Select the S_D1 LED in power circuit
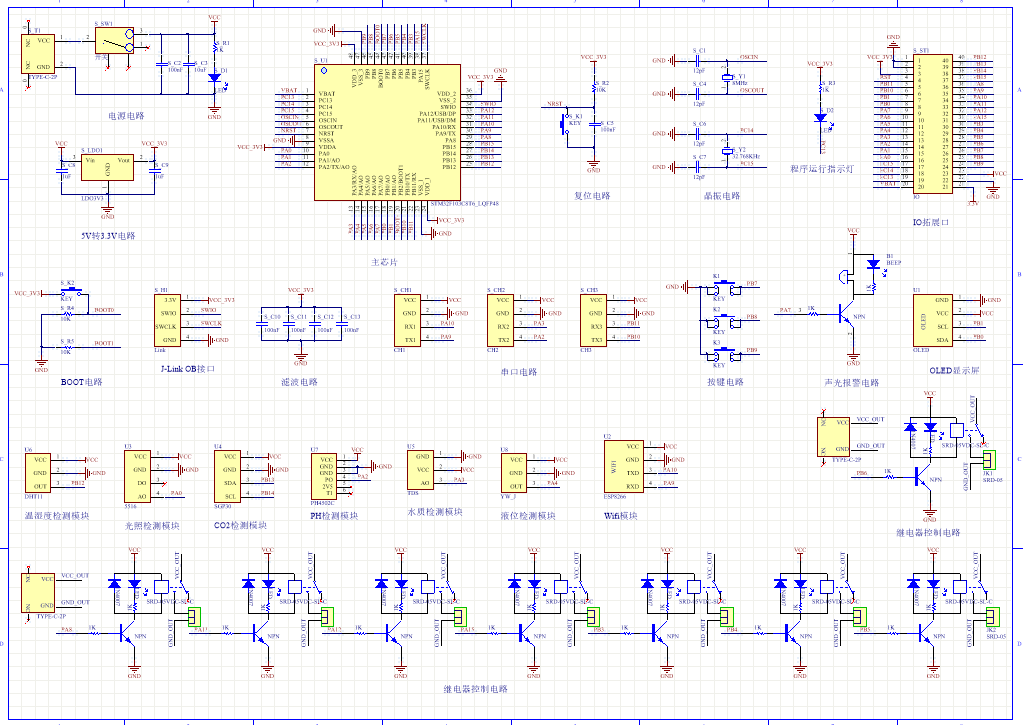 214,78
